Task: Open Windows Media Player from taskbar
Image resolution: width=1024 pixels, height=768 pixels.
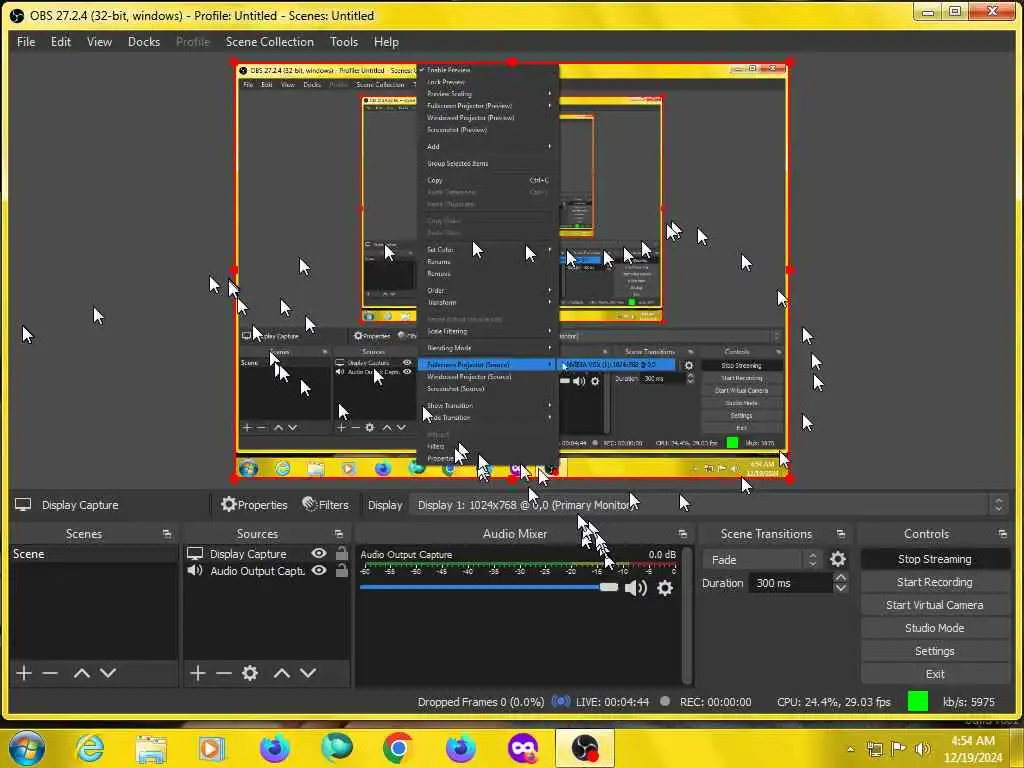Action: [212, 748]
